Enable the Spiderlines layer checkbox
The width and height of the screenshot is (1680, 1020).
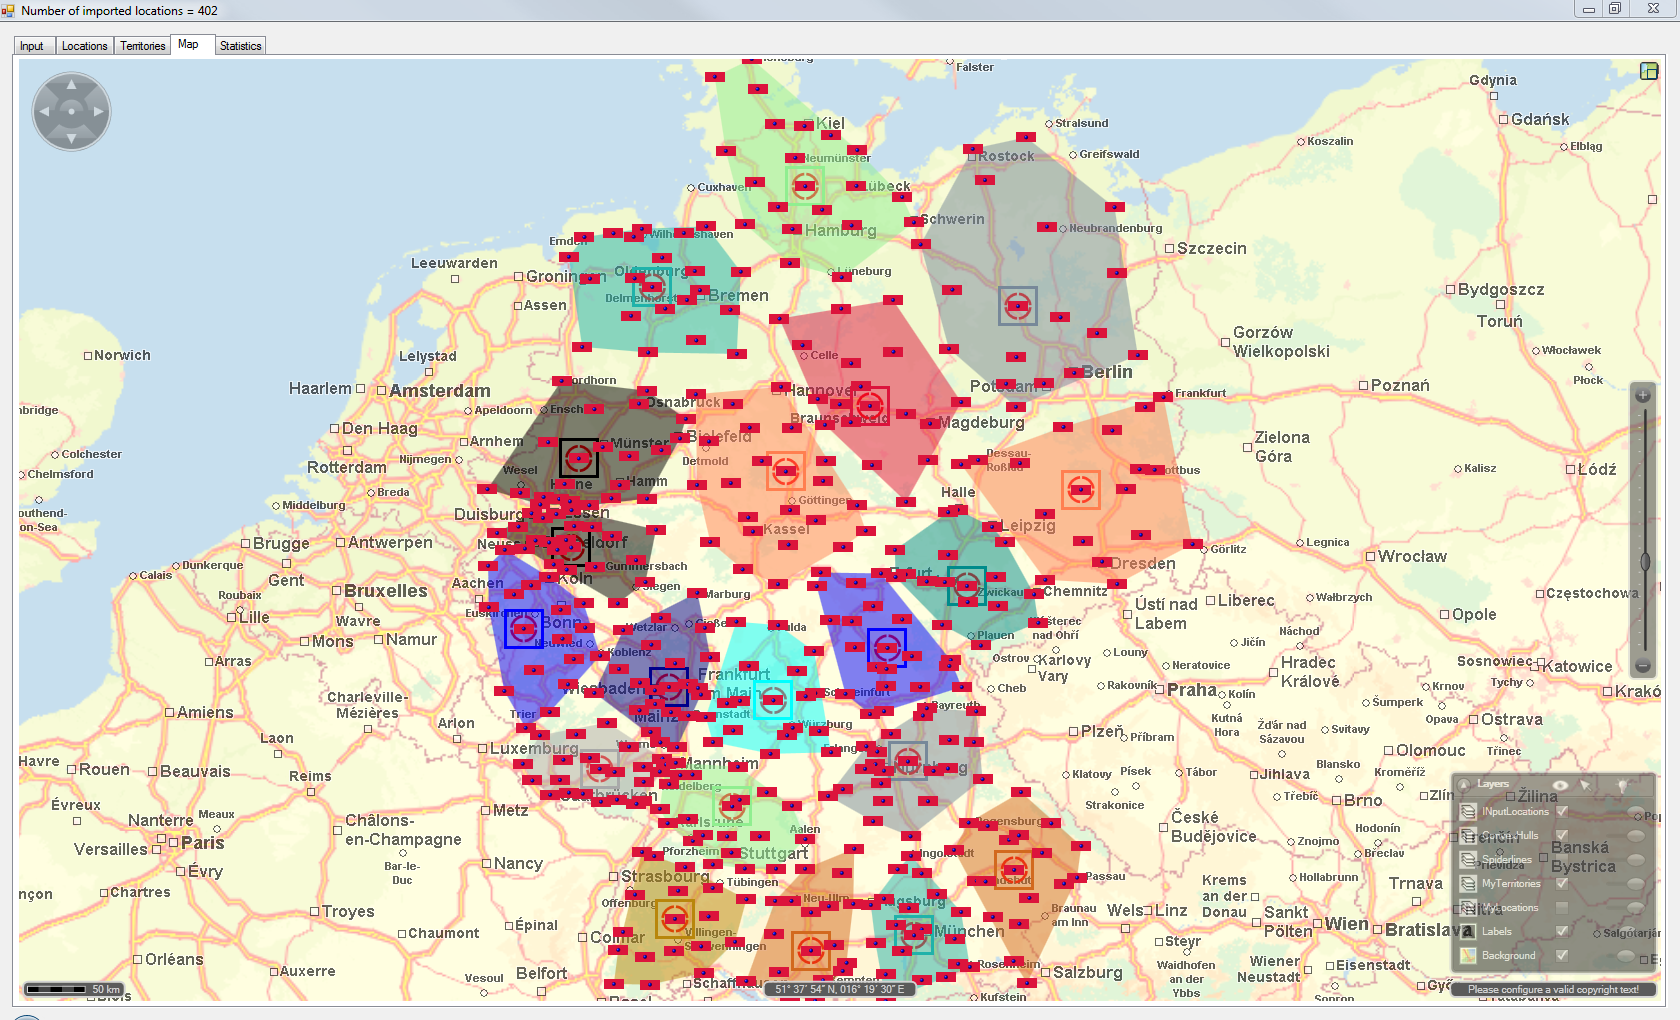(x=1562, y=859)
